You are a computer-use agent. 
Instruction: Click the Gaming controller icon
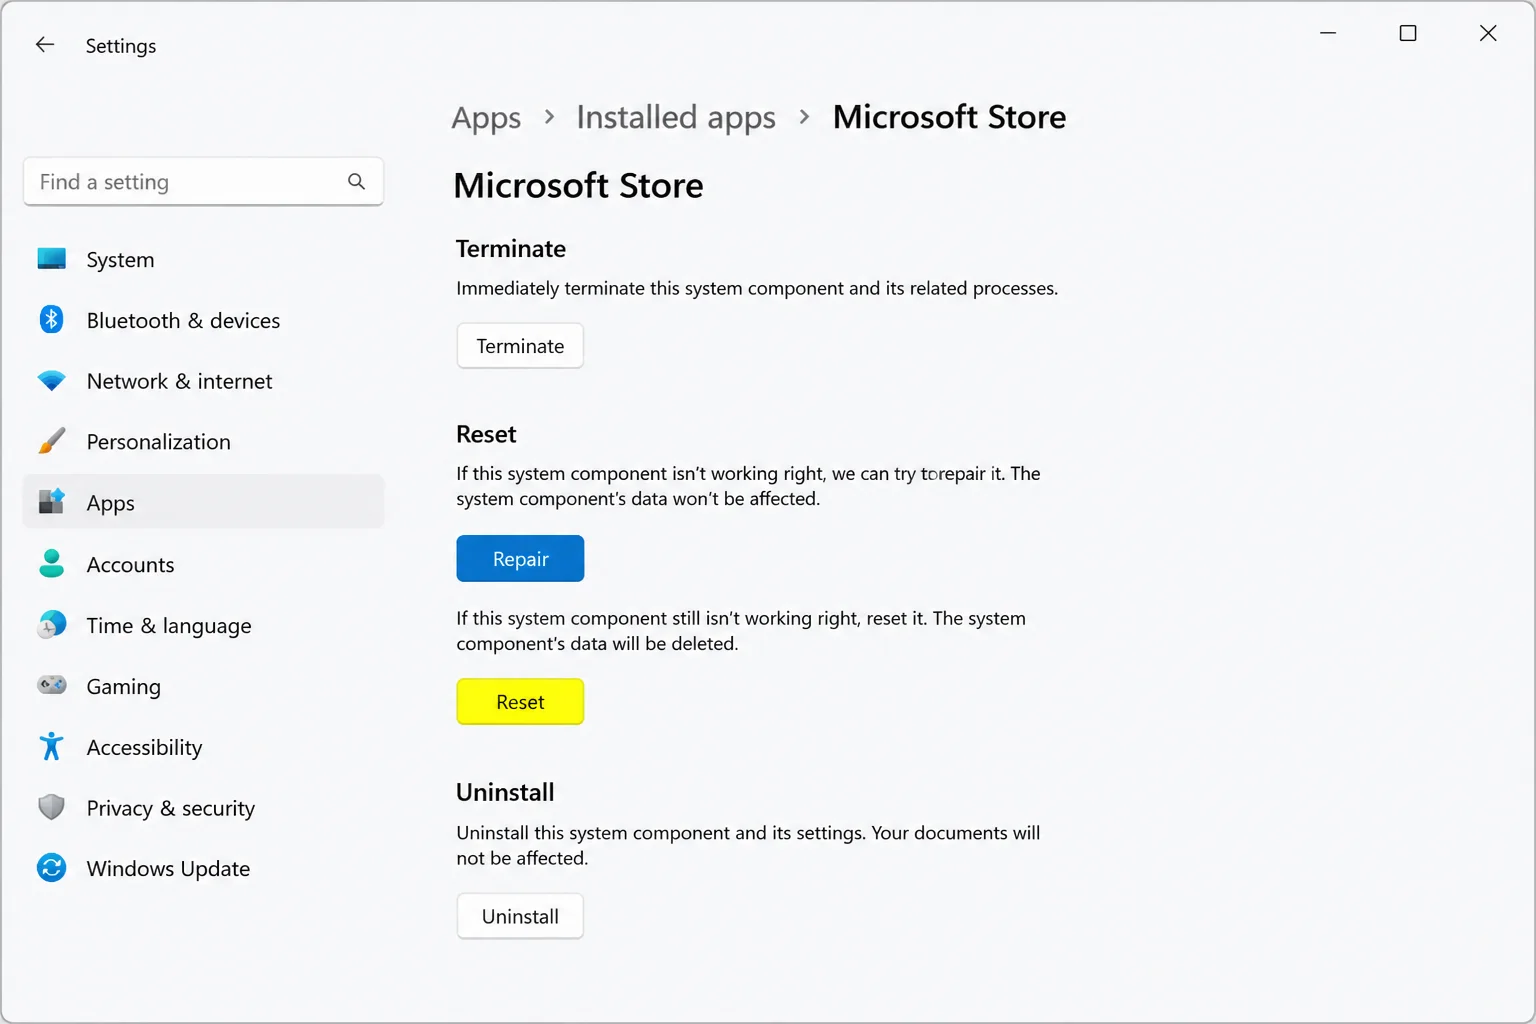click(x=51, y=685)
